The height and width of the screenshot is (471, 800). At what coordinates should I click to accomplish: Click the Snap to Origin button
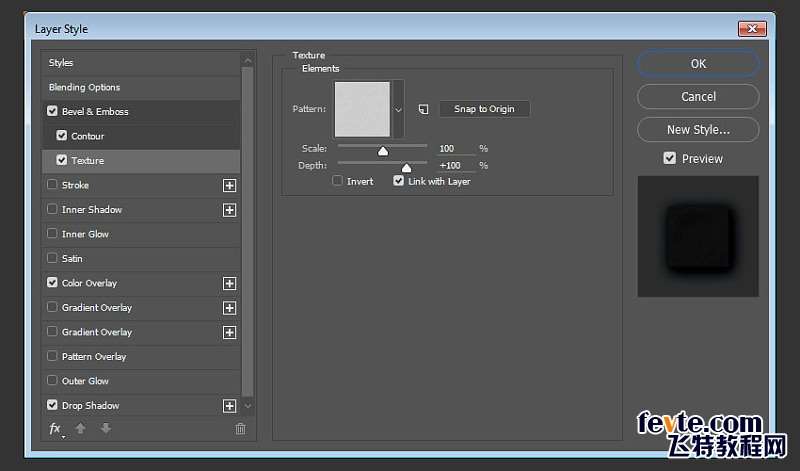pyautogui.click(x=484, y=109)
